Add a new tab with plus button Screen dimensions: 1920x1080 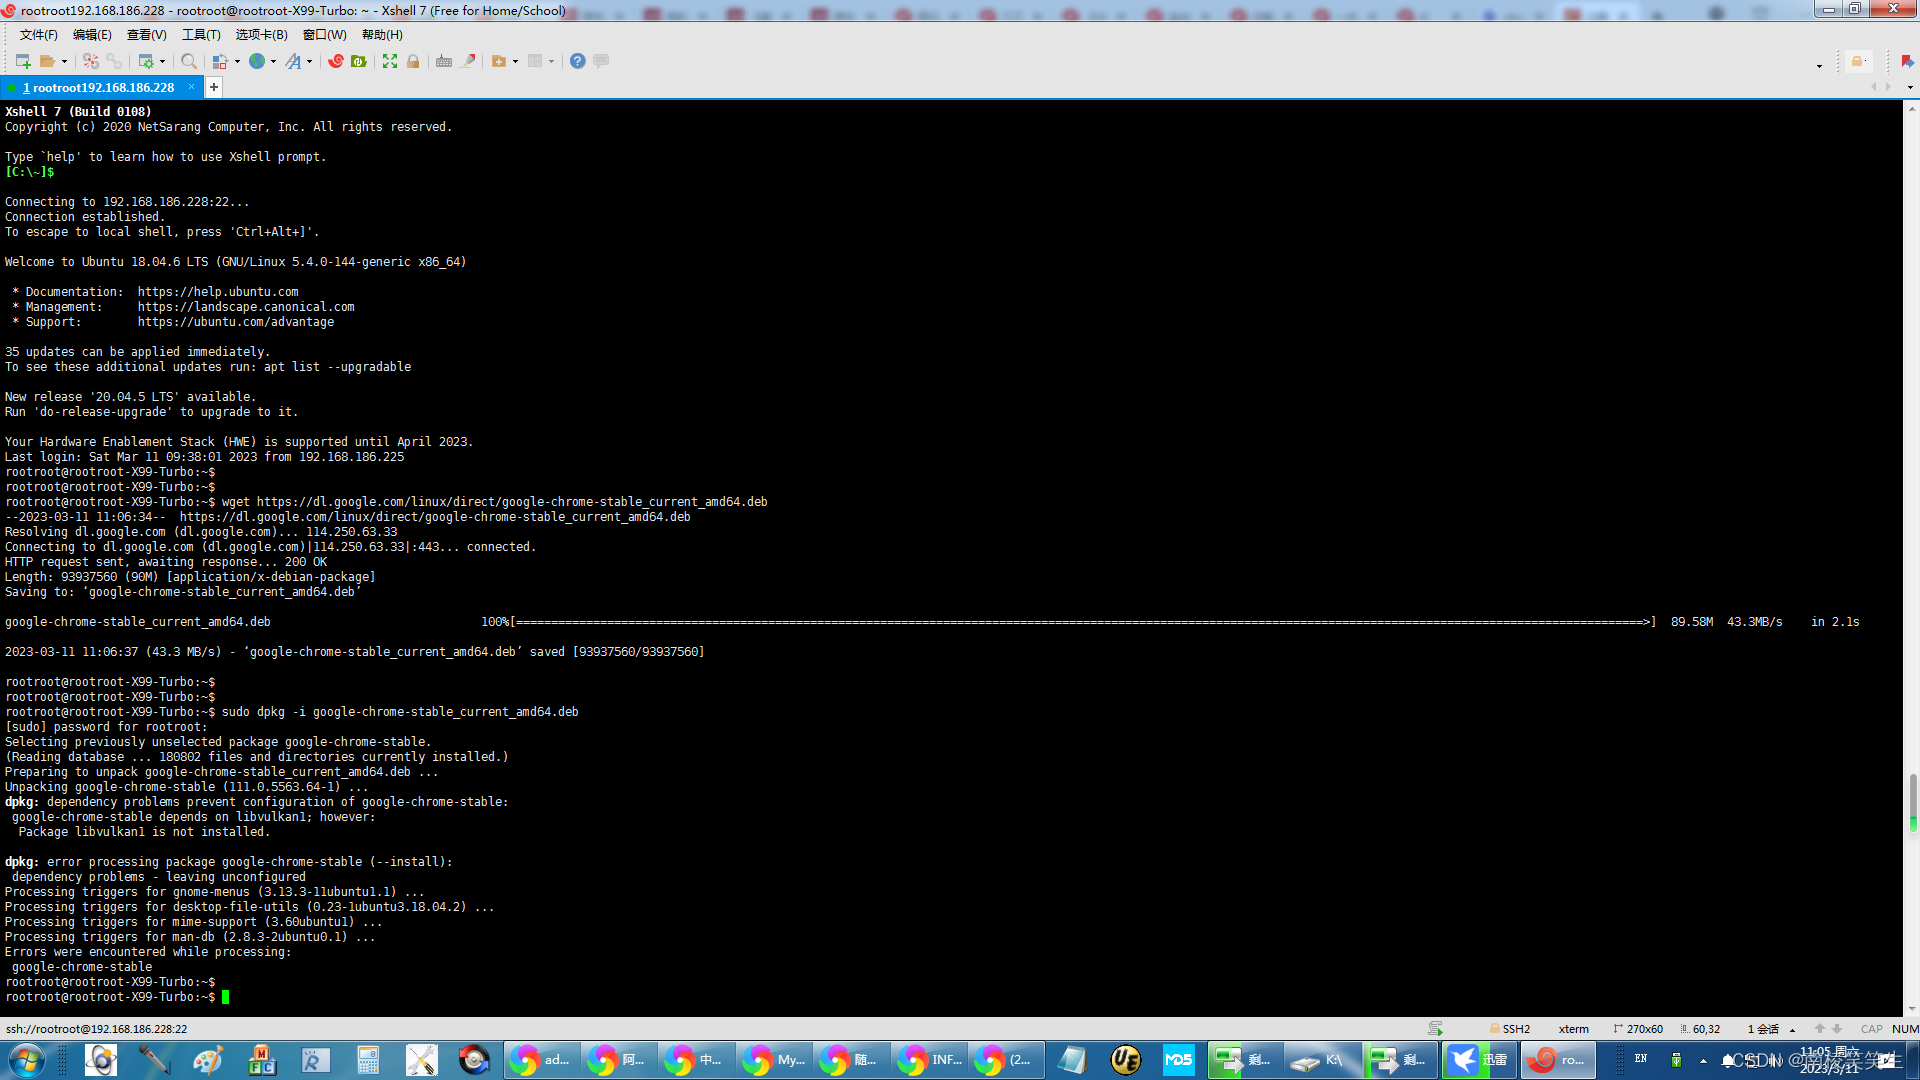click(213, 87)
